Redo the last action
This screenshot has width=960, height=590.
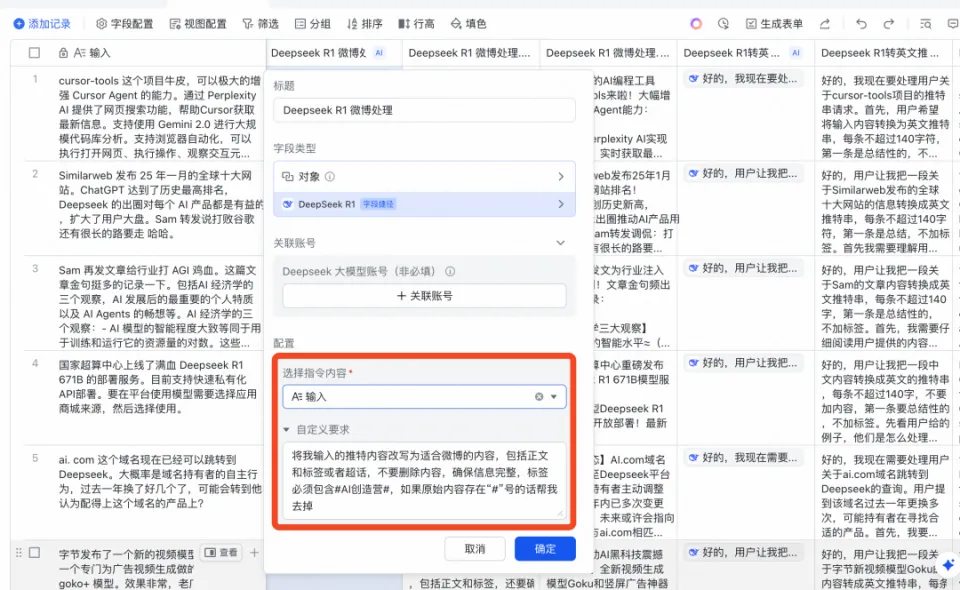[888, 24]
